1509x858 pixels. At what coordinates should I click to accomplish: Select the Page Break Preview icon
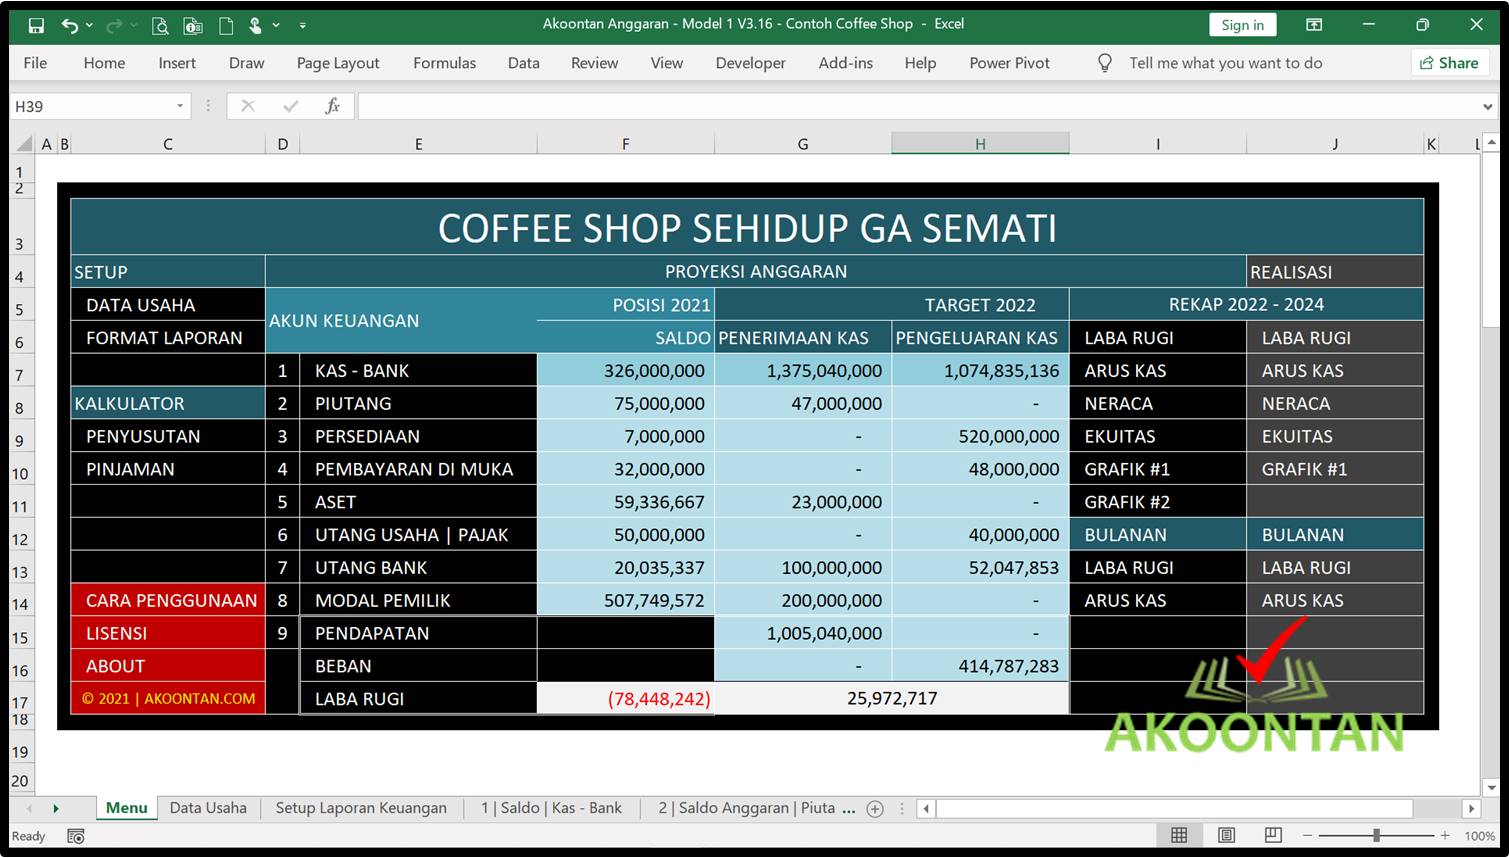coord(1271,835)
